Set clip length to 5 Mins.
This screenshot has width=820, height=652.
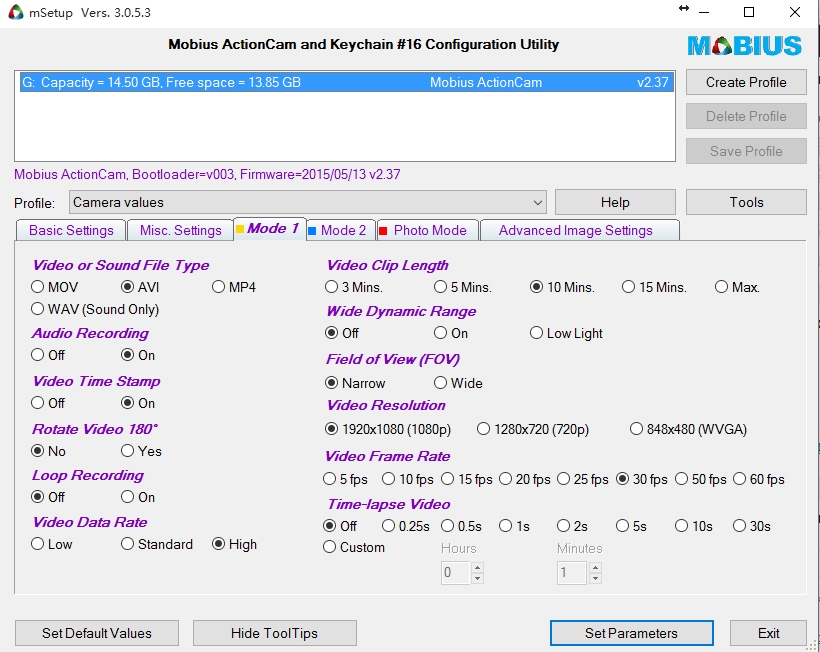pyautogui.click(x=463, y=287)
